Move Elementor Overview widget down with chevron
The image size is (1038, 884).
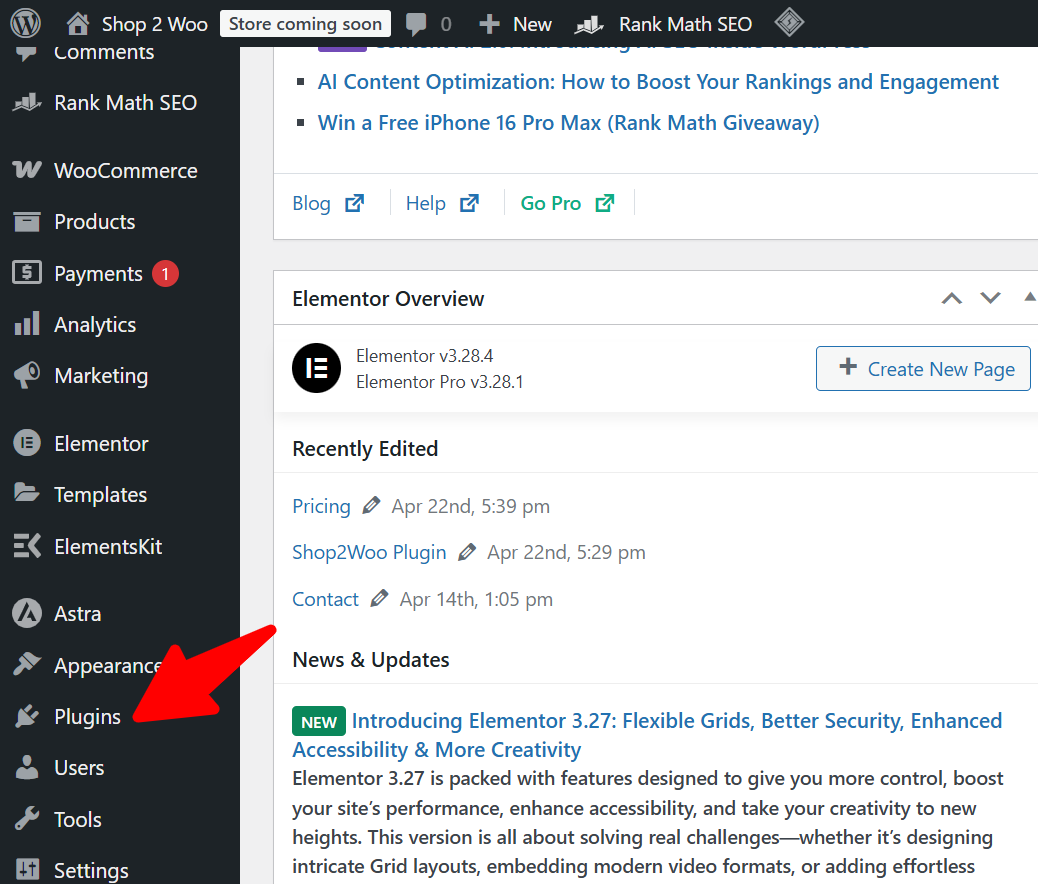pyautogui.click(x=990, y=298)
